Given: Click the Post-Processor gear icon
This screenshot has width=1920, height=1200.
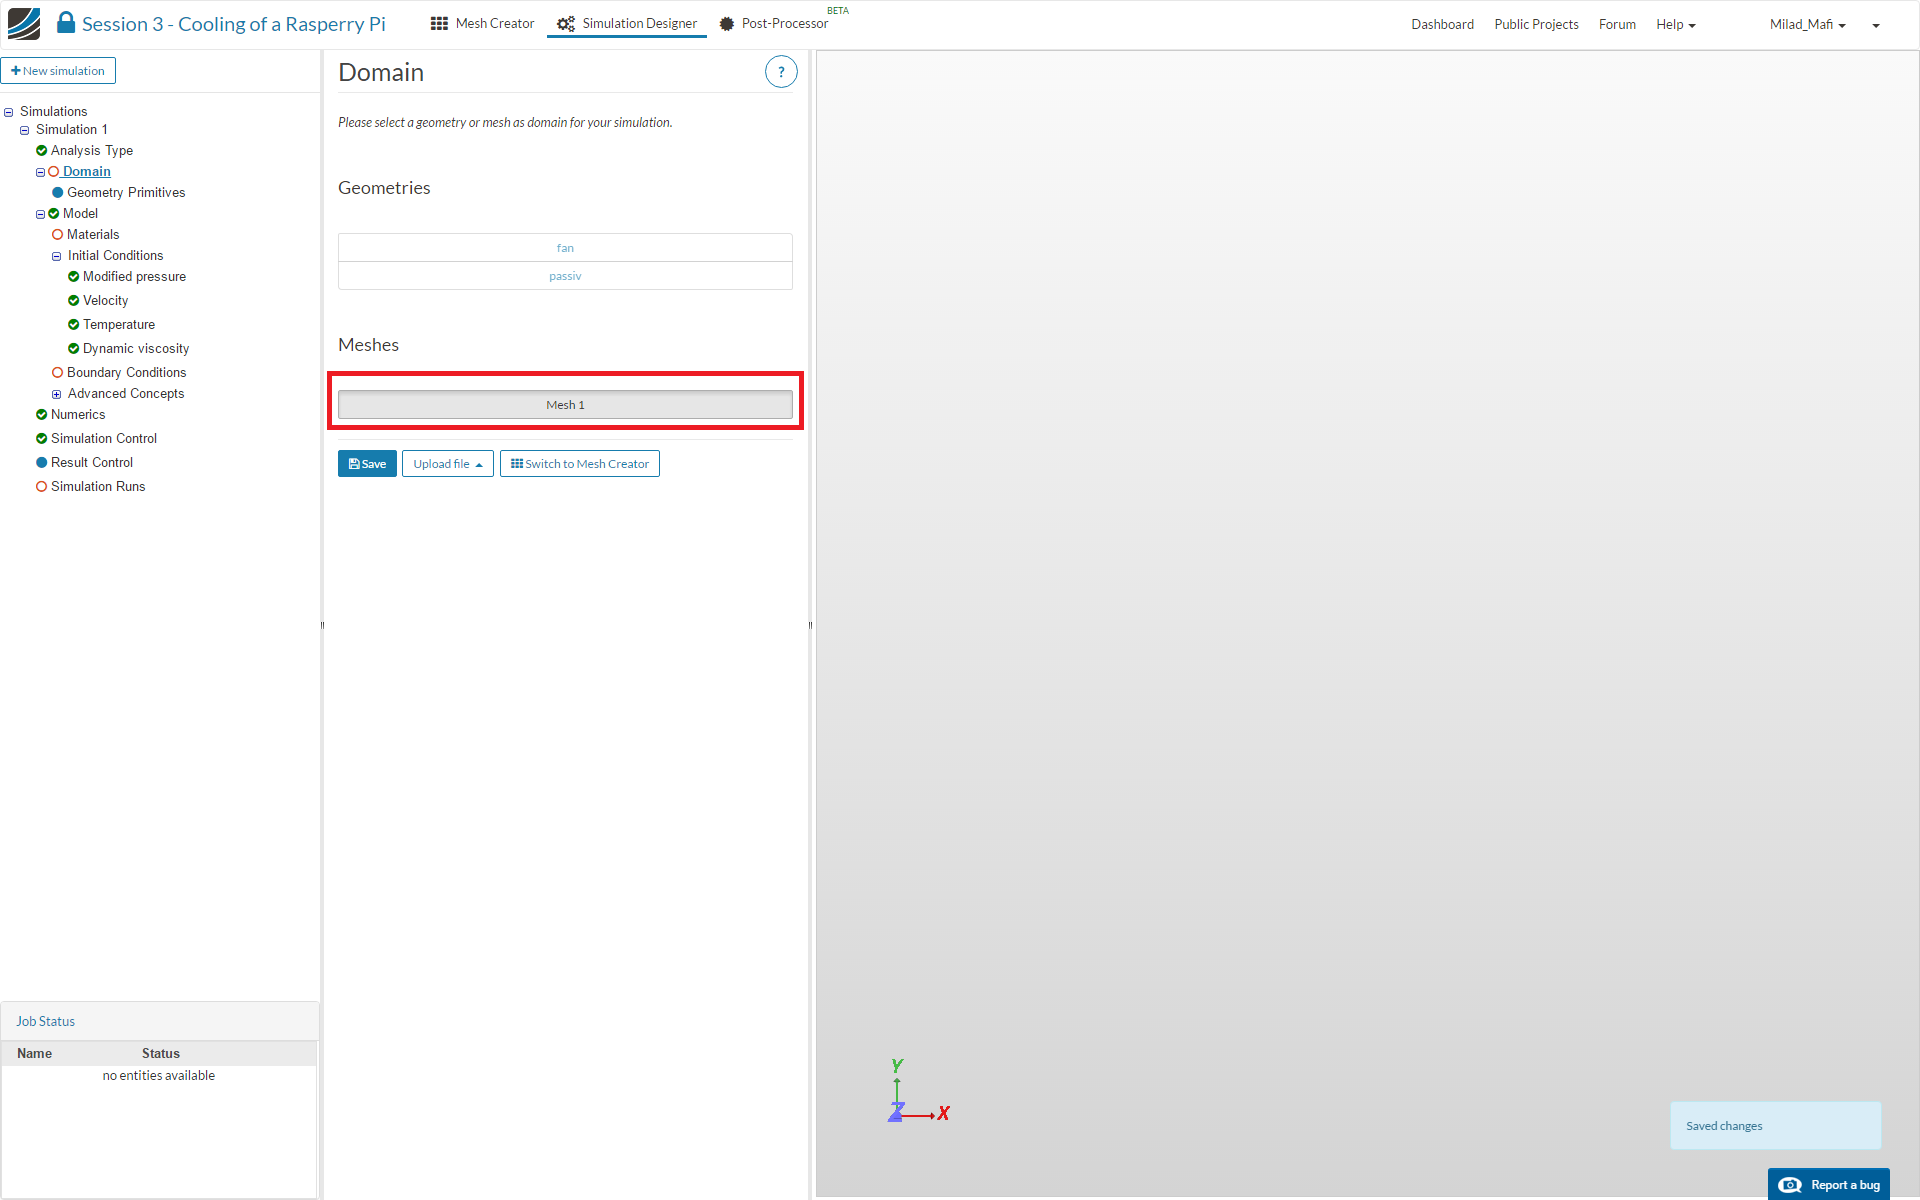Looking at the screenshot, I should [x=727, y=24].
